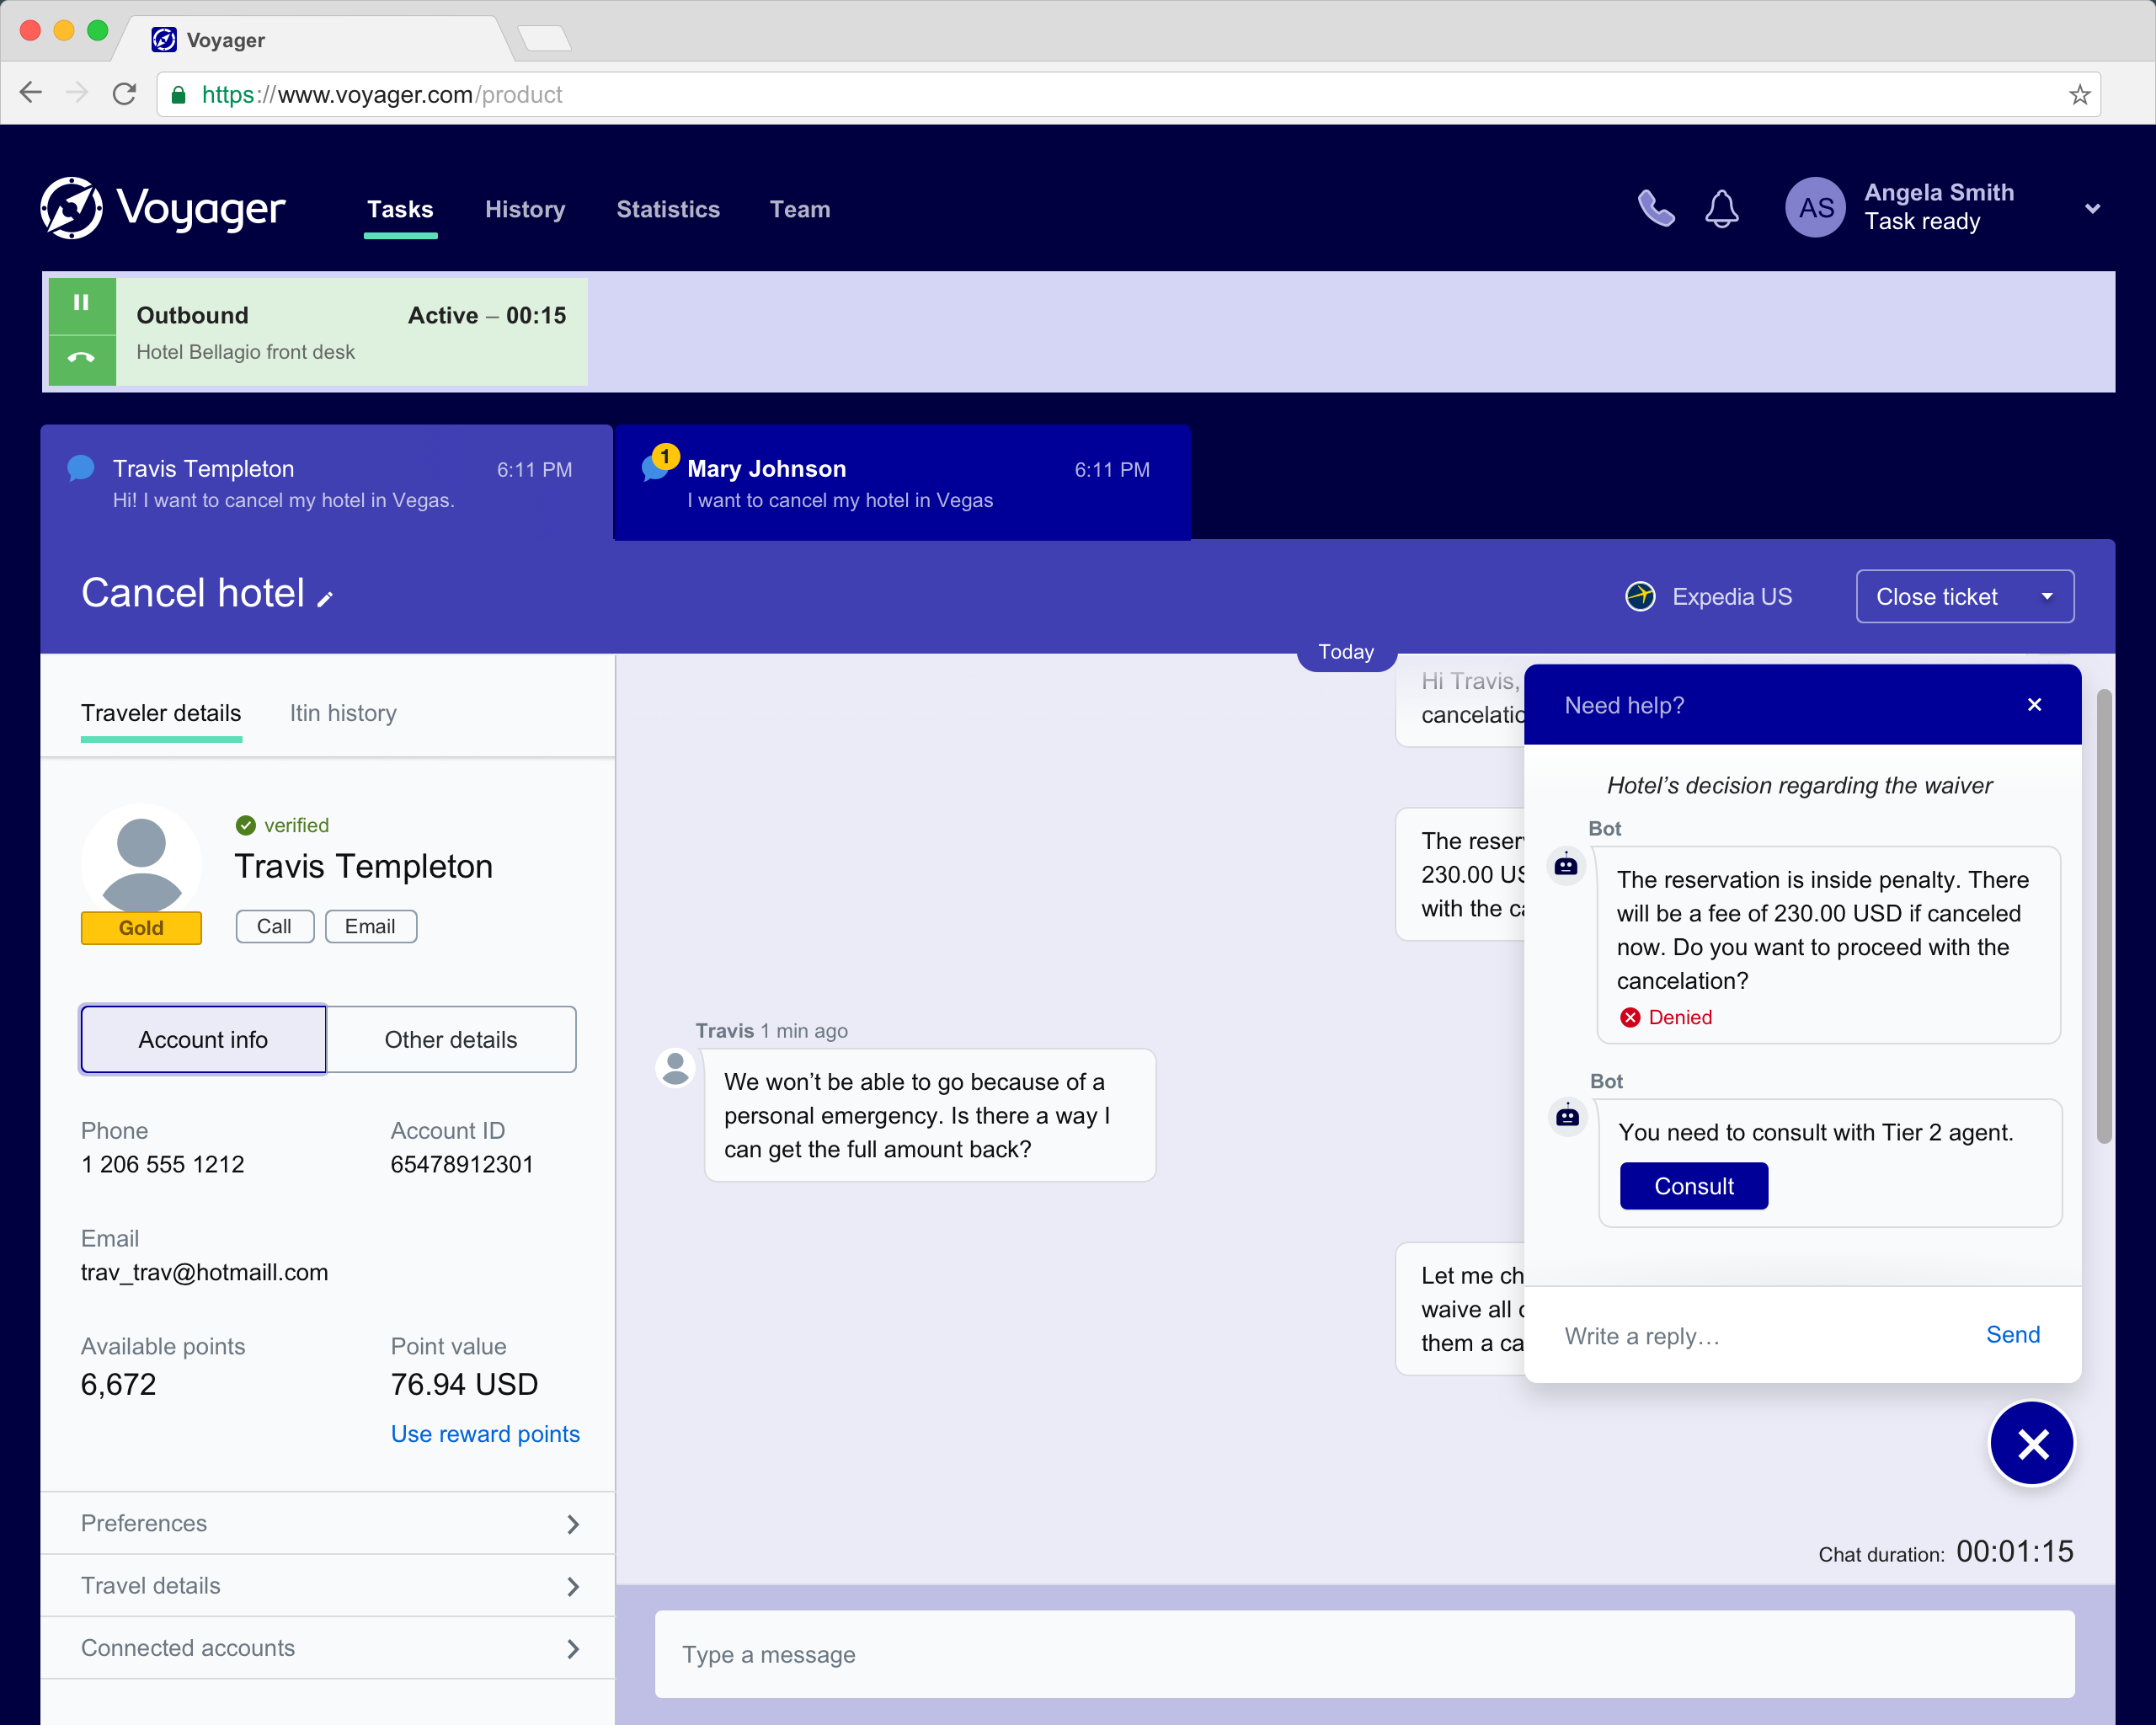Open notifications bell
Viewport: 2156px width, 1725px height.
(x=1721, y=209)
